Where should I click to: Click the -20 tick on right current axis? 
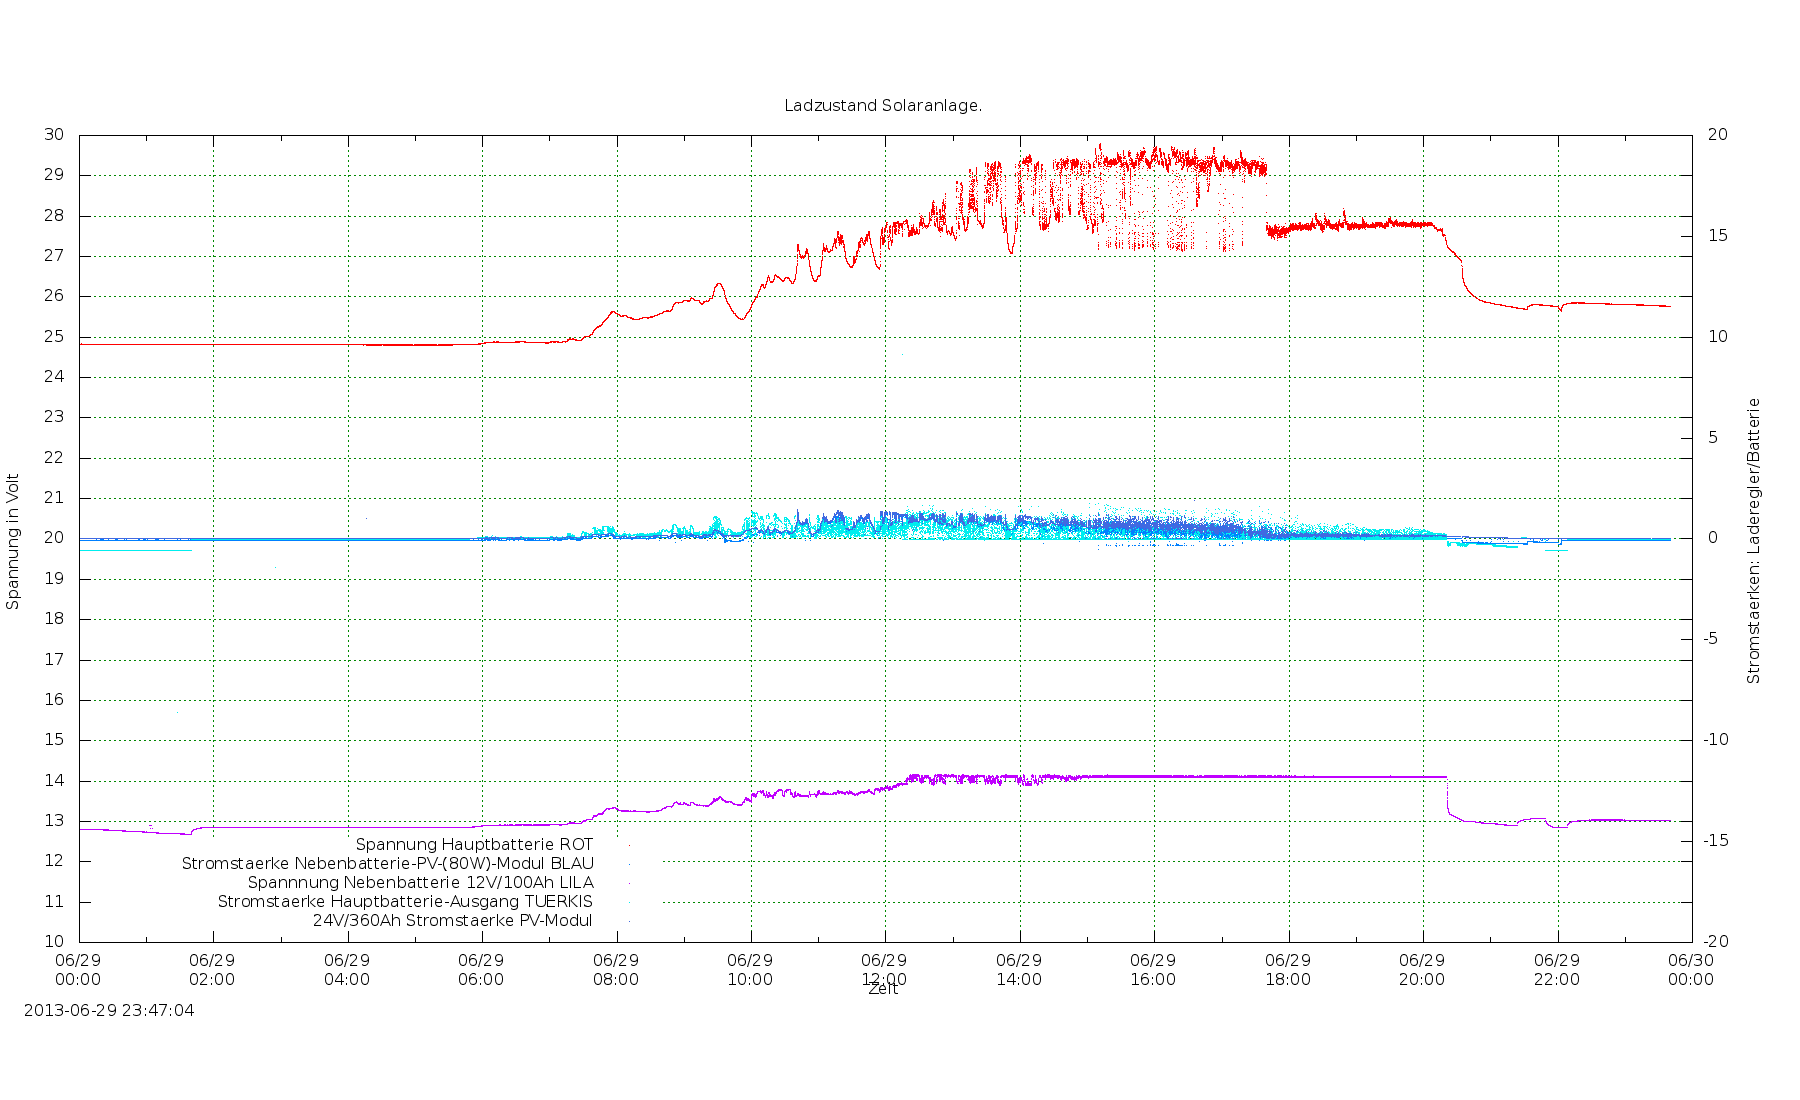[1716, 942]
